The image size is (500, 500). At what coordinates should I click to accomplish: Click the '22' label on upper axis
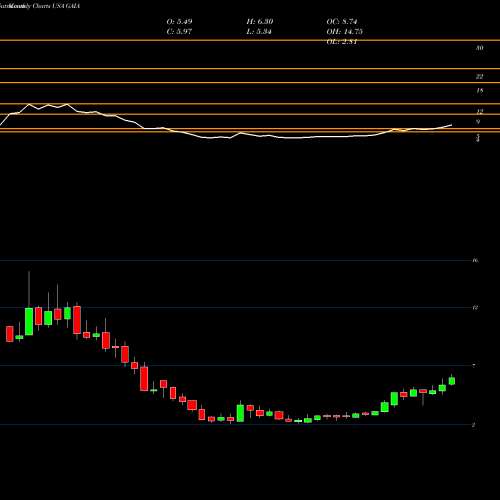(479, 77)
